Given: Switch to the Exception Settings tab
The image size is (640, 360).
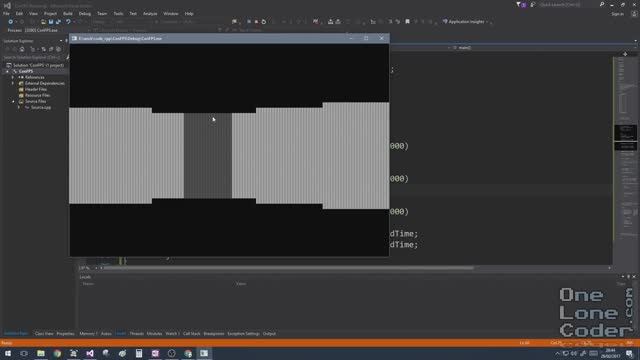Looking at the screenshot, I should point(243,334).
